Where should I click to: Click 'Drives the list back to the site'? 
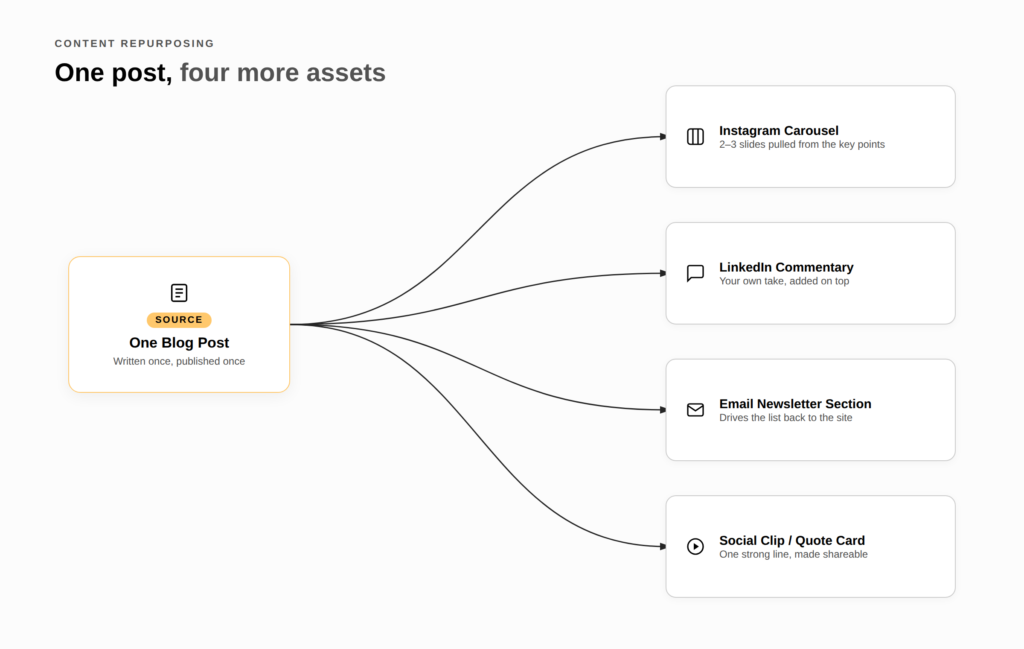pos(786,417)
